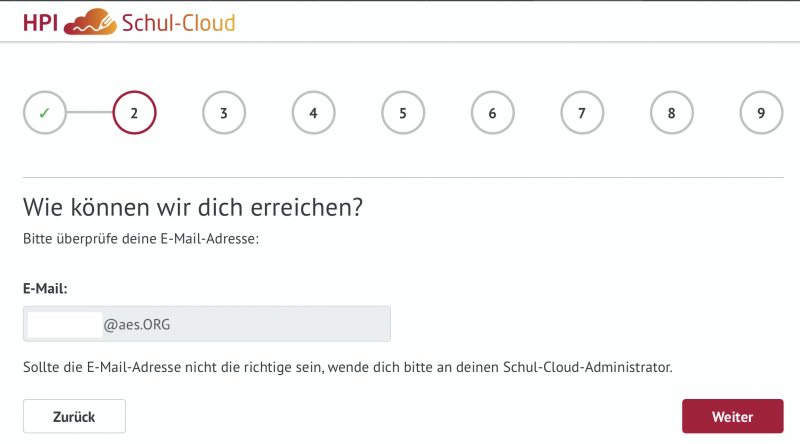Go to step 7 in the wizard
This screenshot has height=444, width=800.
pos(582,113)
